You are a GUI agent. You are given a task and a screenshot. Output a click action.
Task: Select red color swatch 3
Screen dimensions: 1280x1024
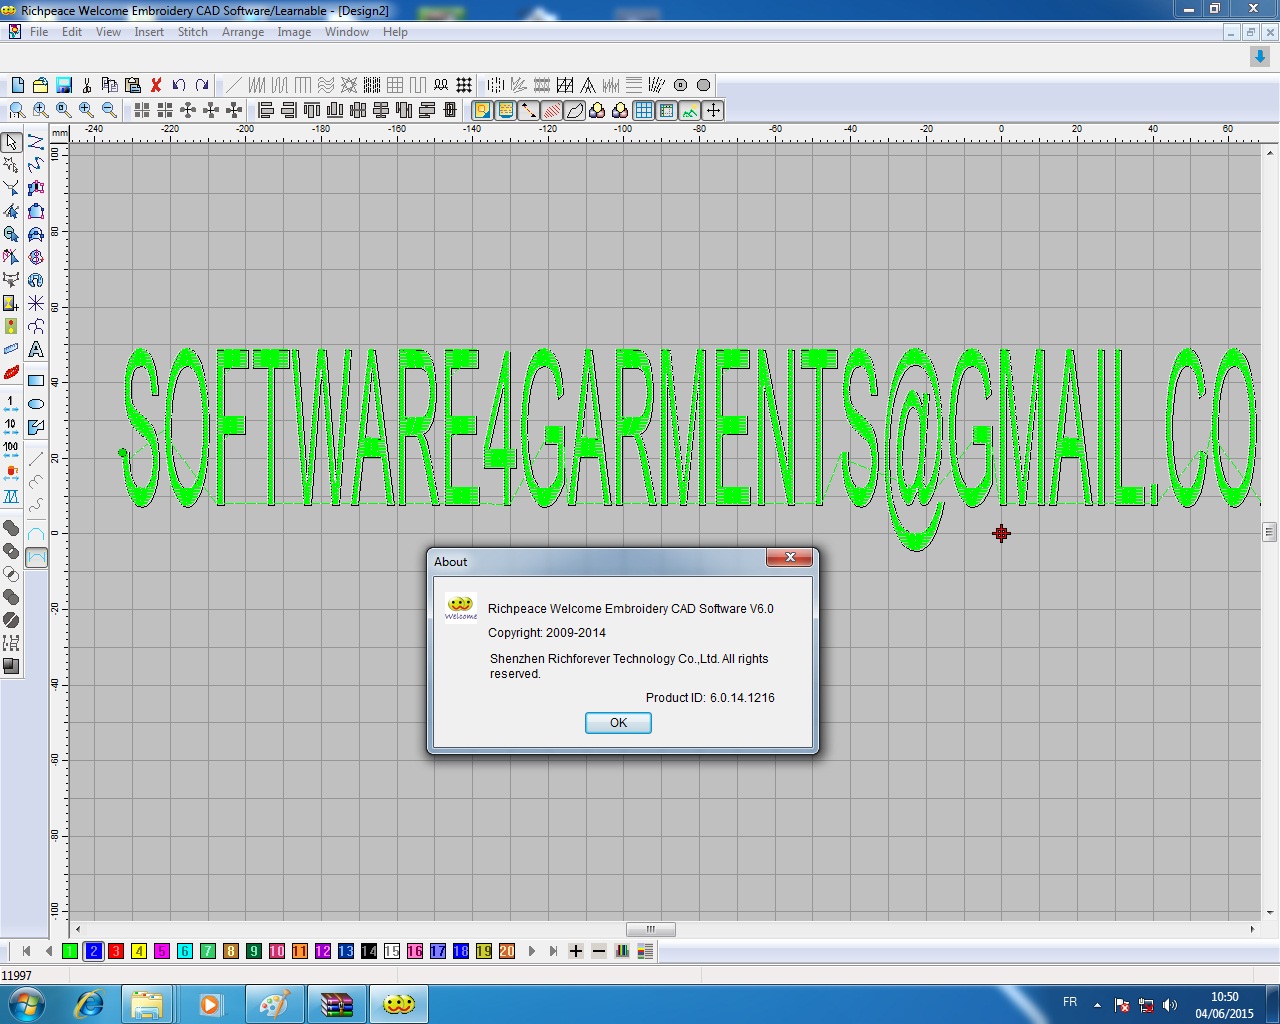coord(116,951)
